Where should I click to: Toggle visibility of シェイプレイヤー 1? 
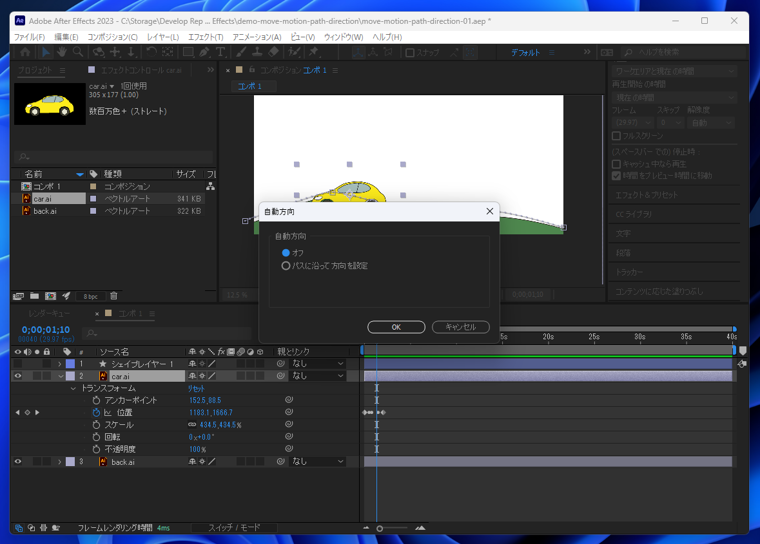pyautogui.click(x=18, y=364)
